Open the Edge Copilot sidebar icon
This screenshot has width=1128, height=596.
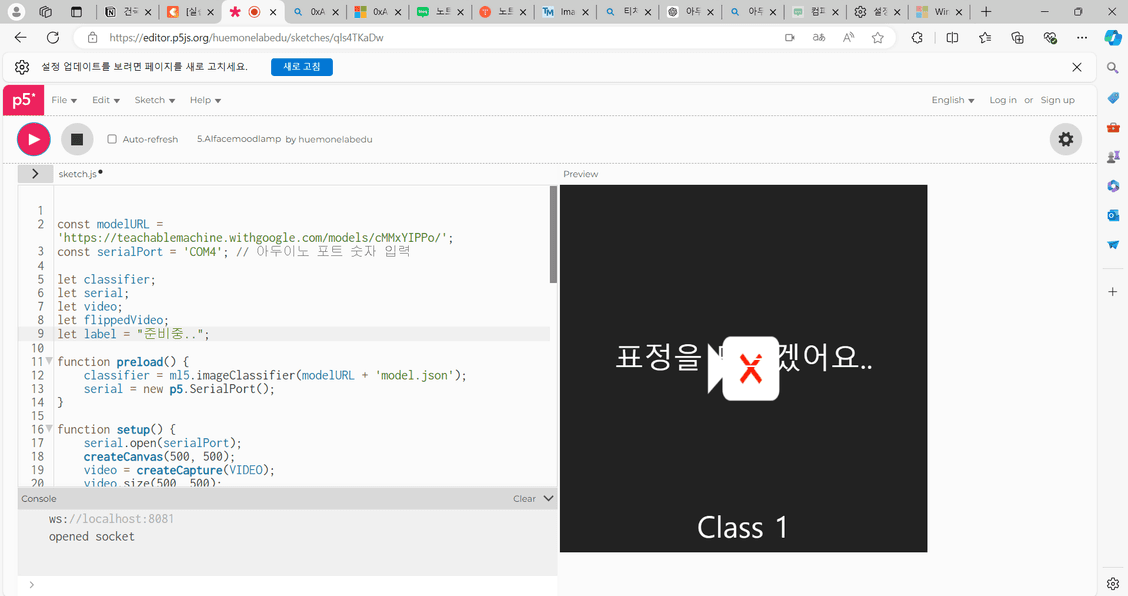1112,37
